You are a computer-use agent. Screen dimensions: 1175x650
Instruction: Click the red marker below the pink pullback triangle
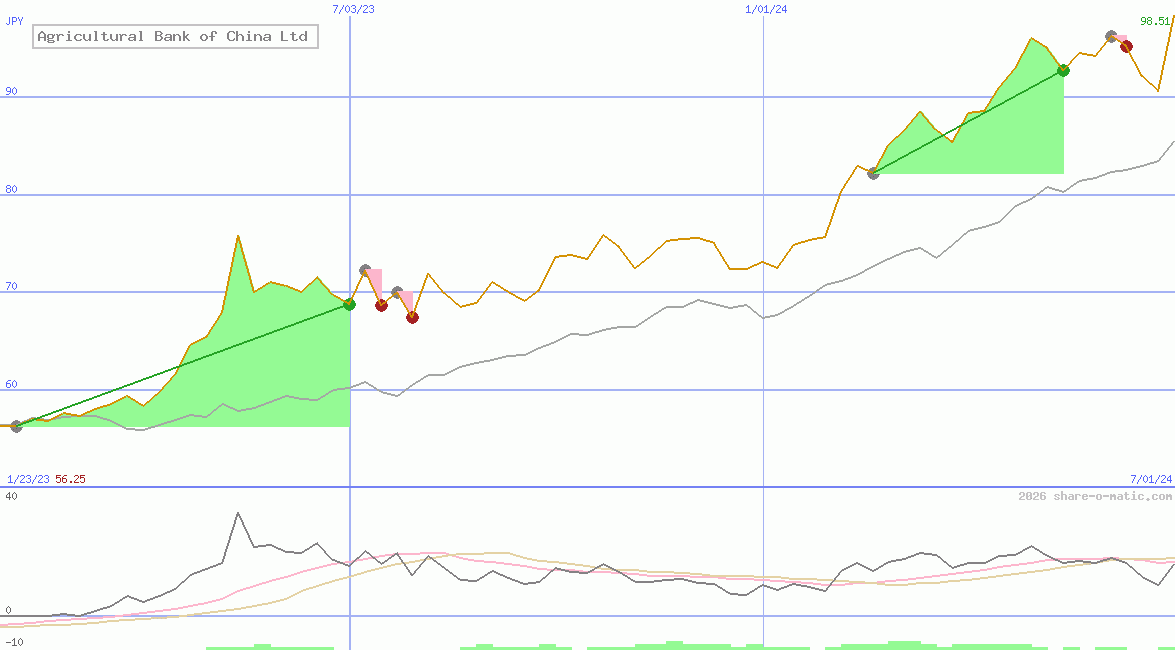[381, 305]
